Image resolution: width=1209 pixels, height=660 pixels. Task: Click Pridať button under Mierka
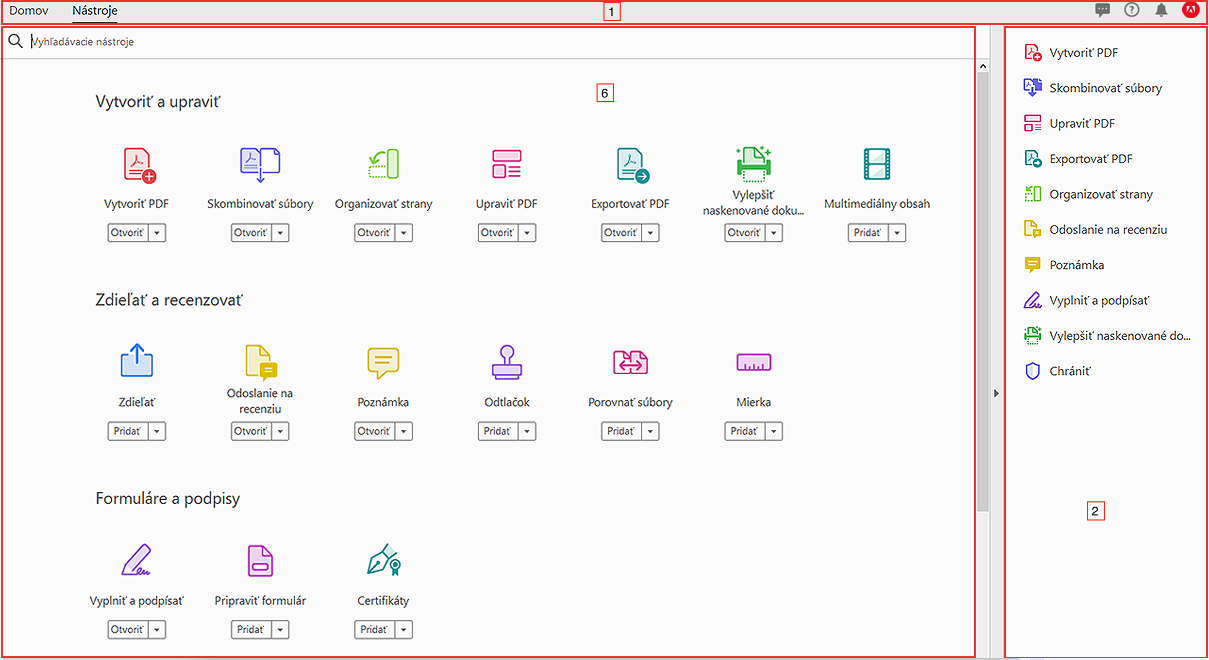click(x=745, y=431)
